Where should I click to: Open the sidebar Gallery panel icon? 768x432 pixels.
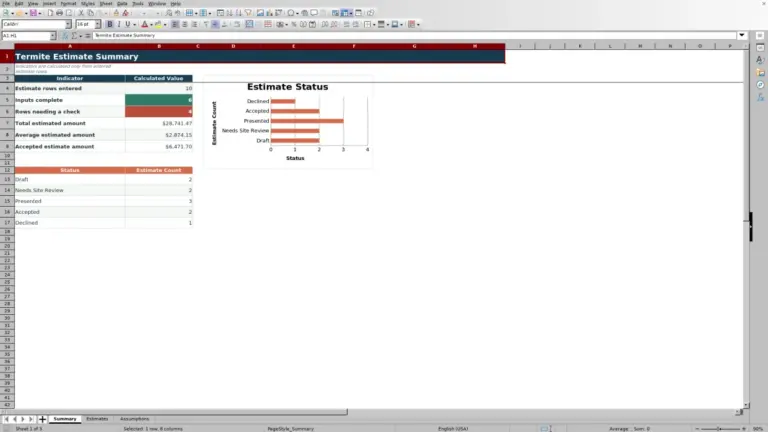(760, 72)
